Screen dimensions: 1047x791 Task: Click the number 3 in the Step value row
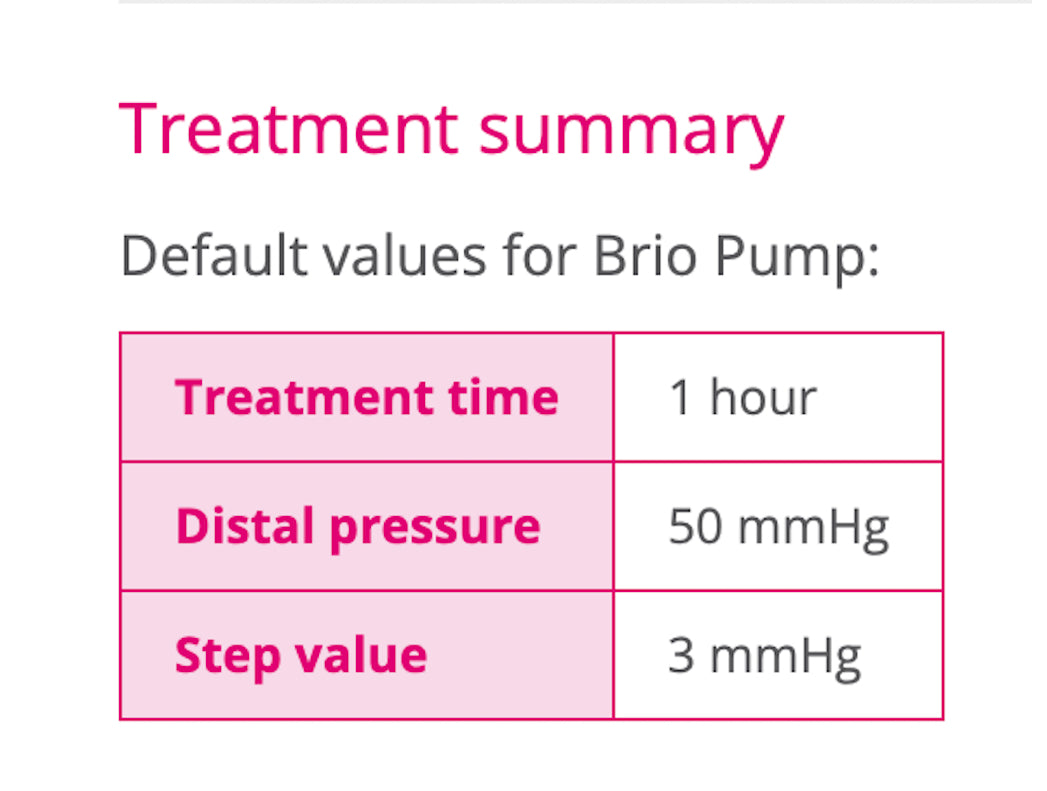pyautogui.click(x=681, y=655)
